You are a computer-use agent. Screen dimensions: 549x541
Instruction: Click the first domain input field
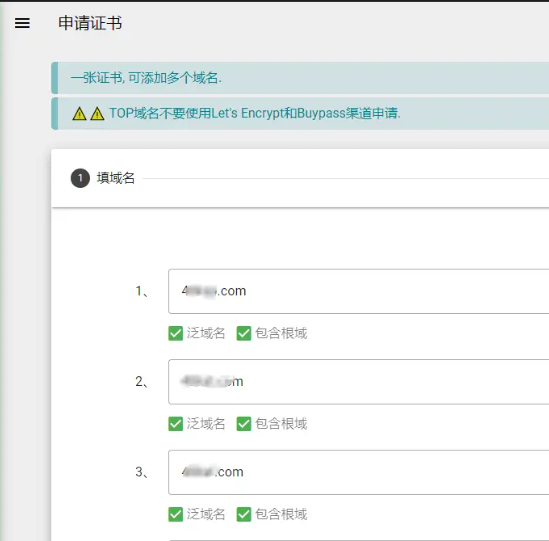tap(359, 291)
